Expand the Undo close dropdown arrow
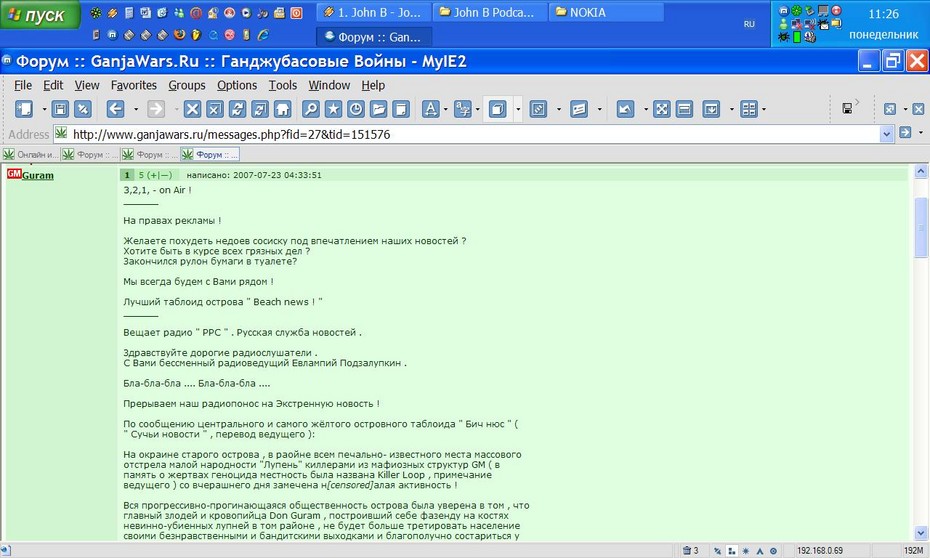This screenshot has width=930, height=558. tap(645, 109)
